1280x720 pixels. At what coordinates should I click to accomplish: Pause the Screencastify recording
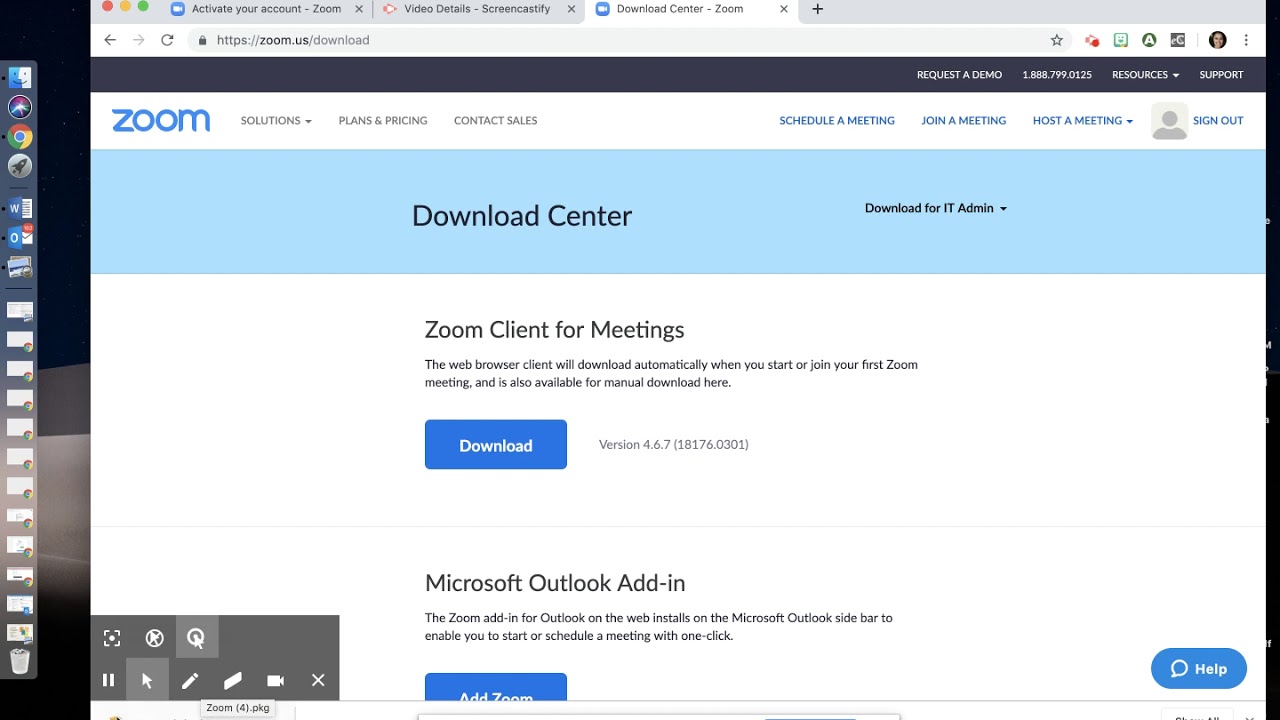point(109,680)
